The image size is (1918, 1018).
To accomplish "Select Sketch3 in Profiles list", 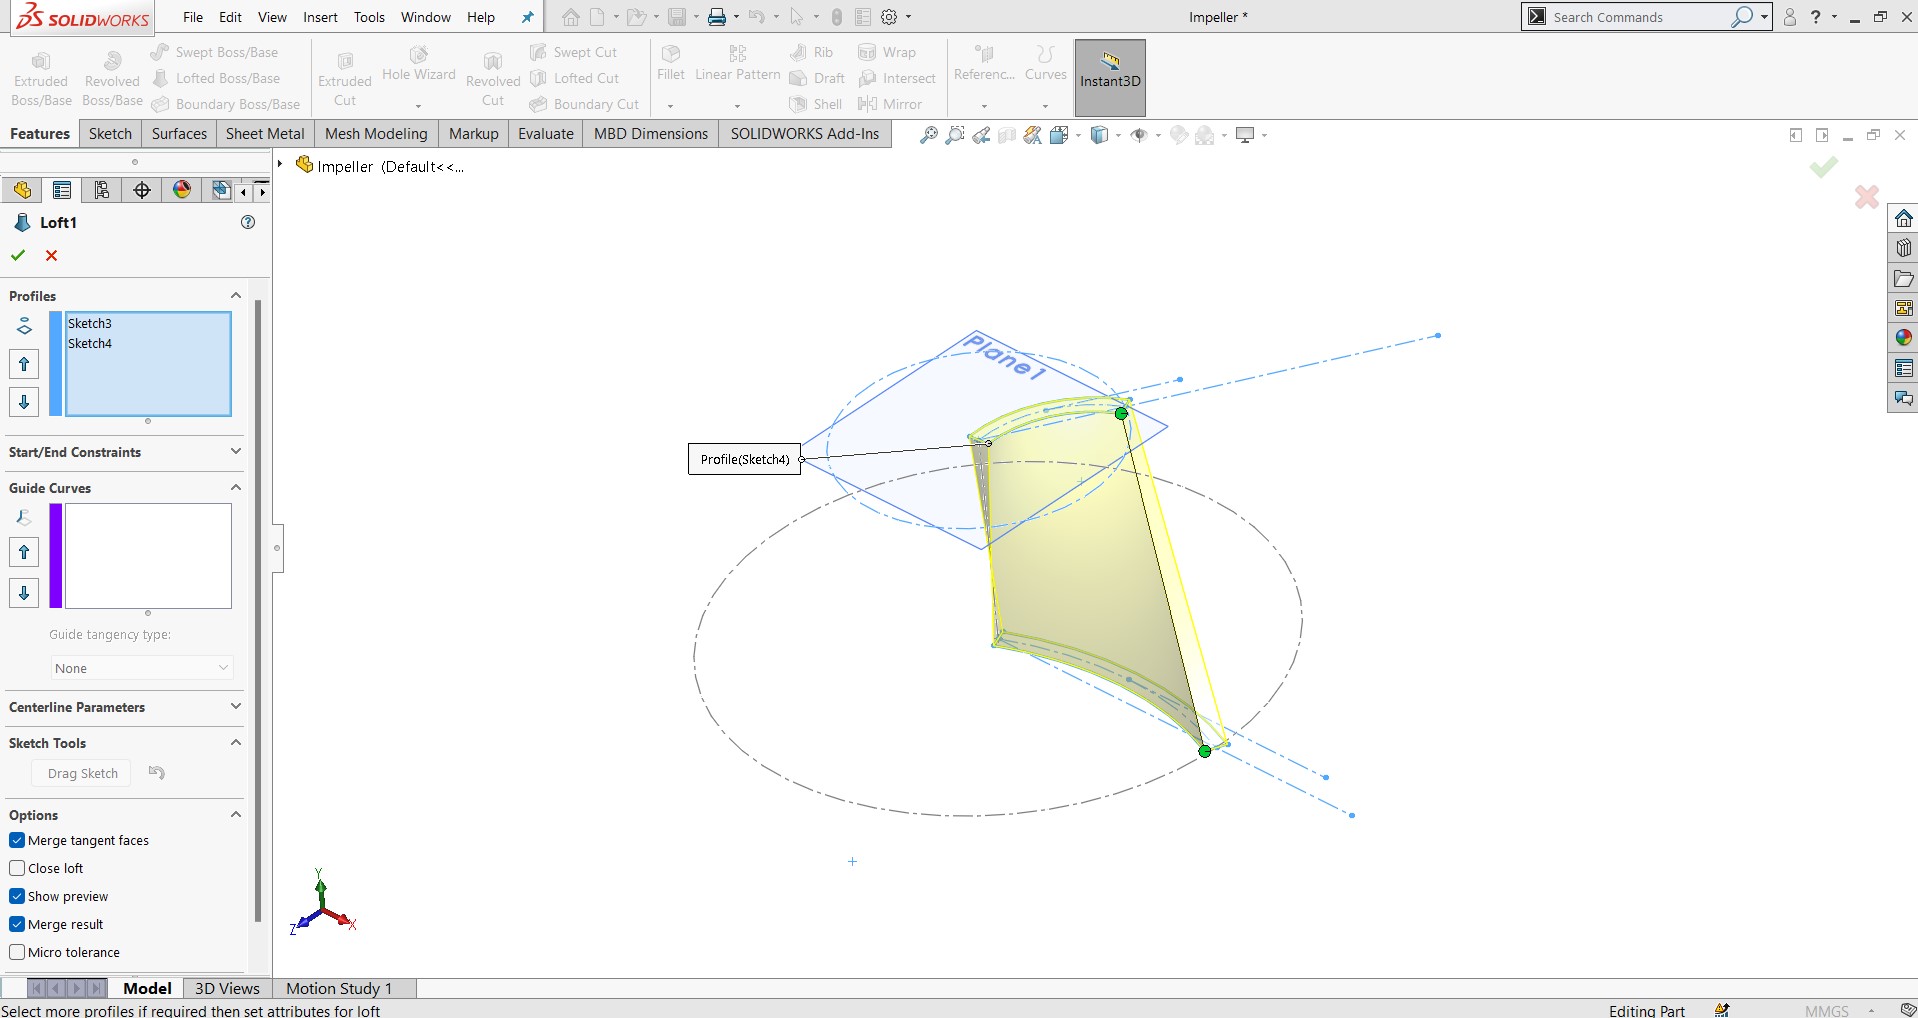I will pyautogui.click(x=90, y=323).
